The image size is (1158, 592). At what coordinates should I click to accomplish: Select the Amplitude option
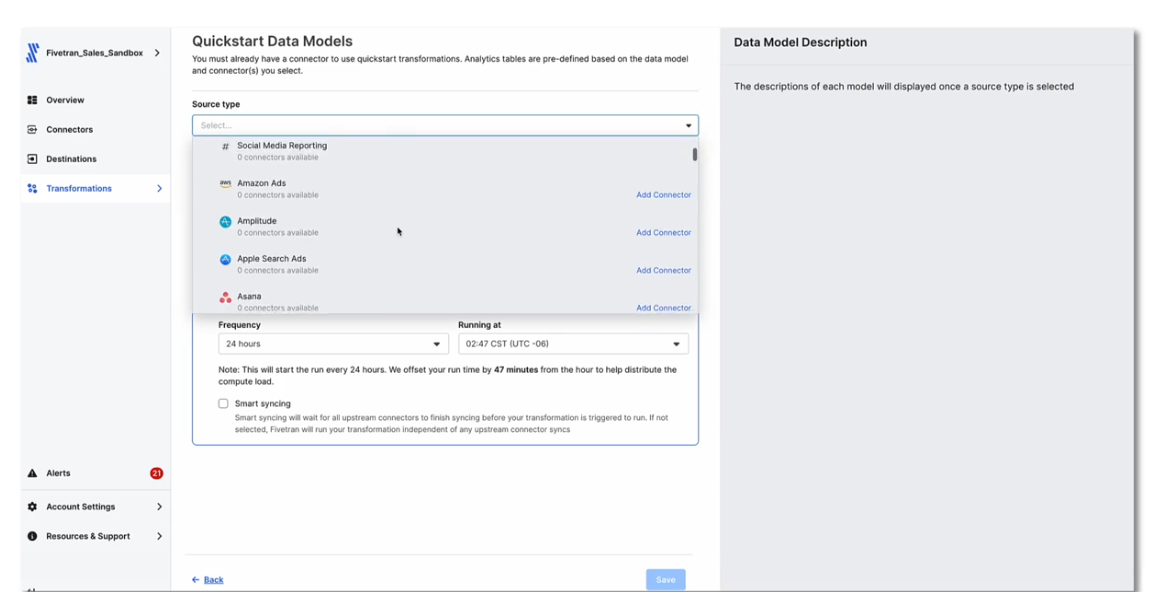click(445, 226)
